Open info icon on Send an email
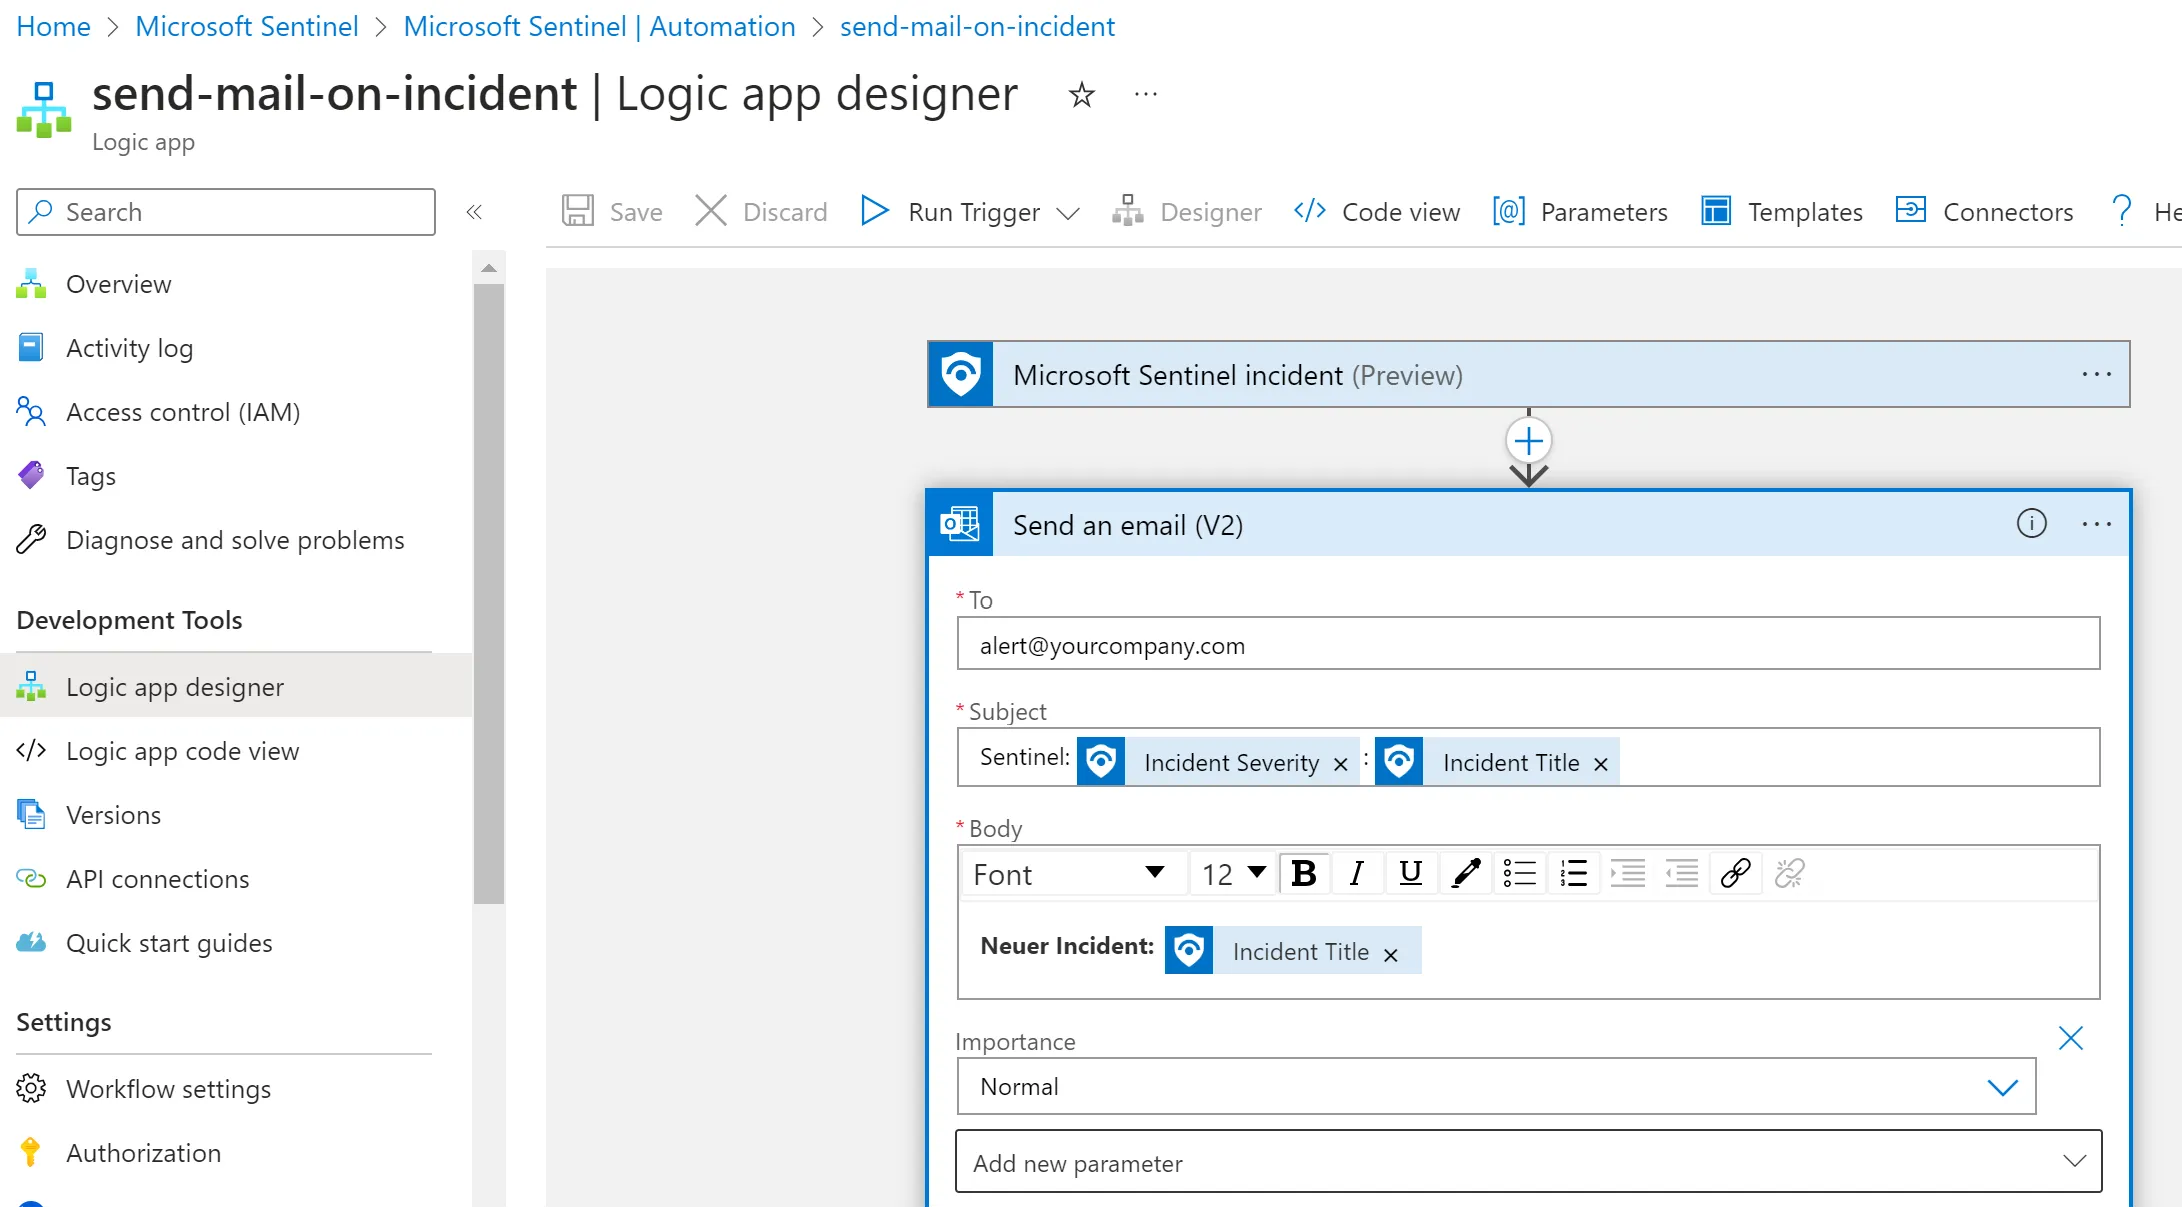Image resolution: width=2182 pixels, height=1208 pixels. 2031,523
